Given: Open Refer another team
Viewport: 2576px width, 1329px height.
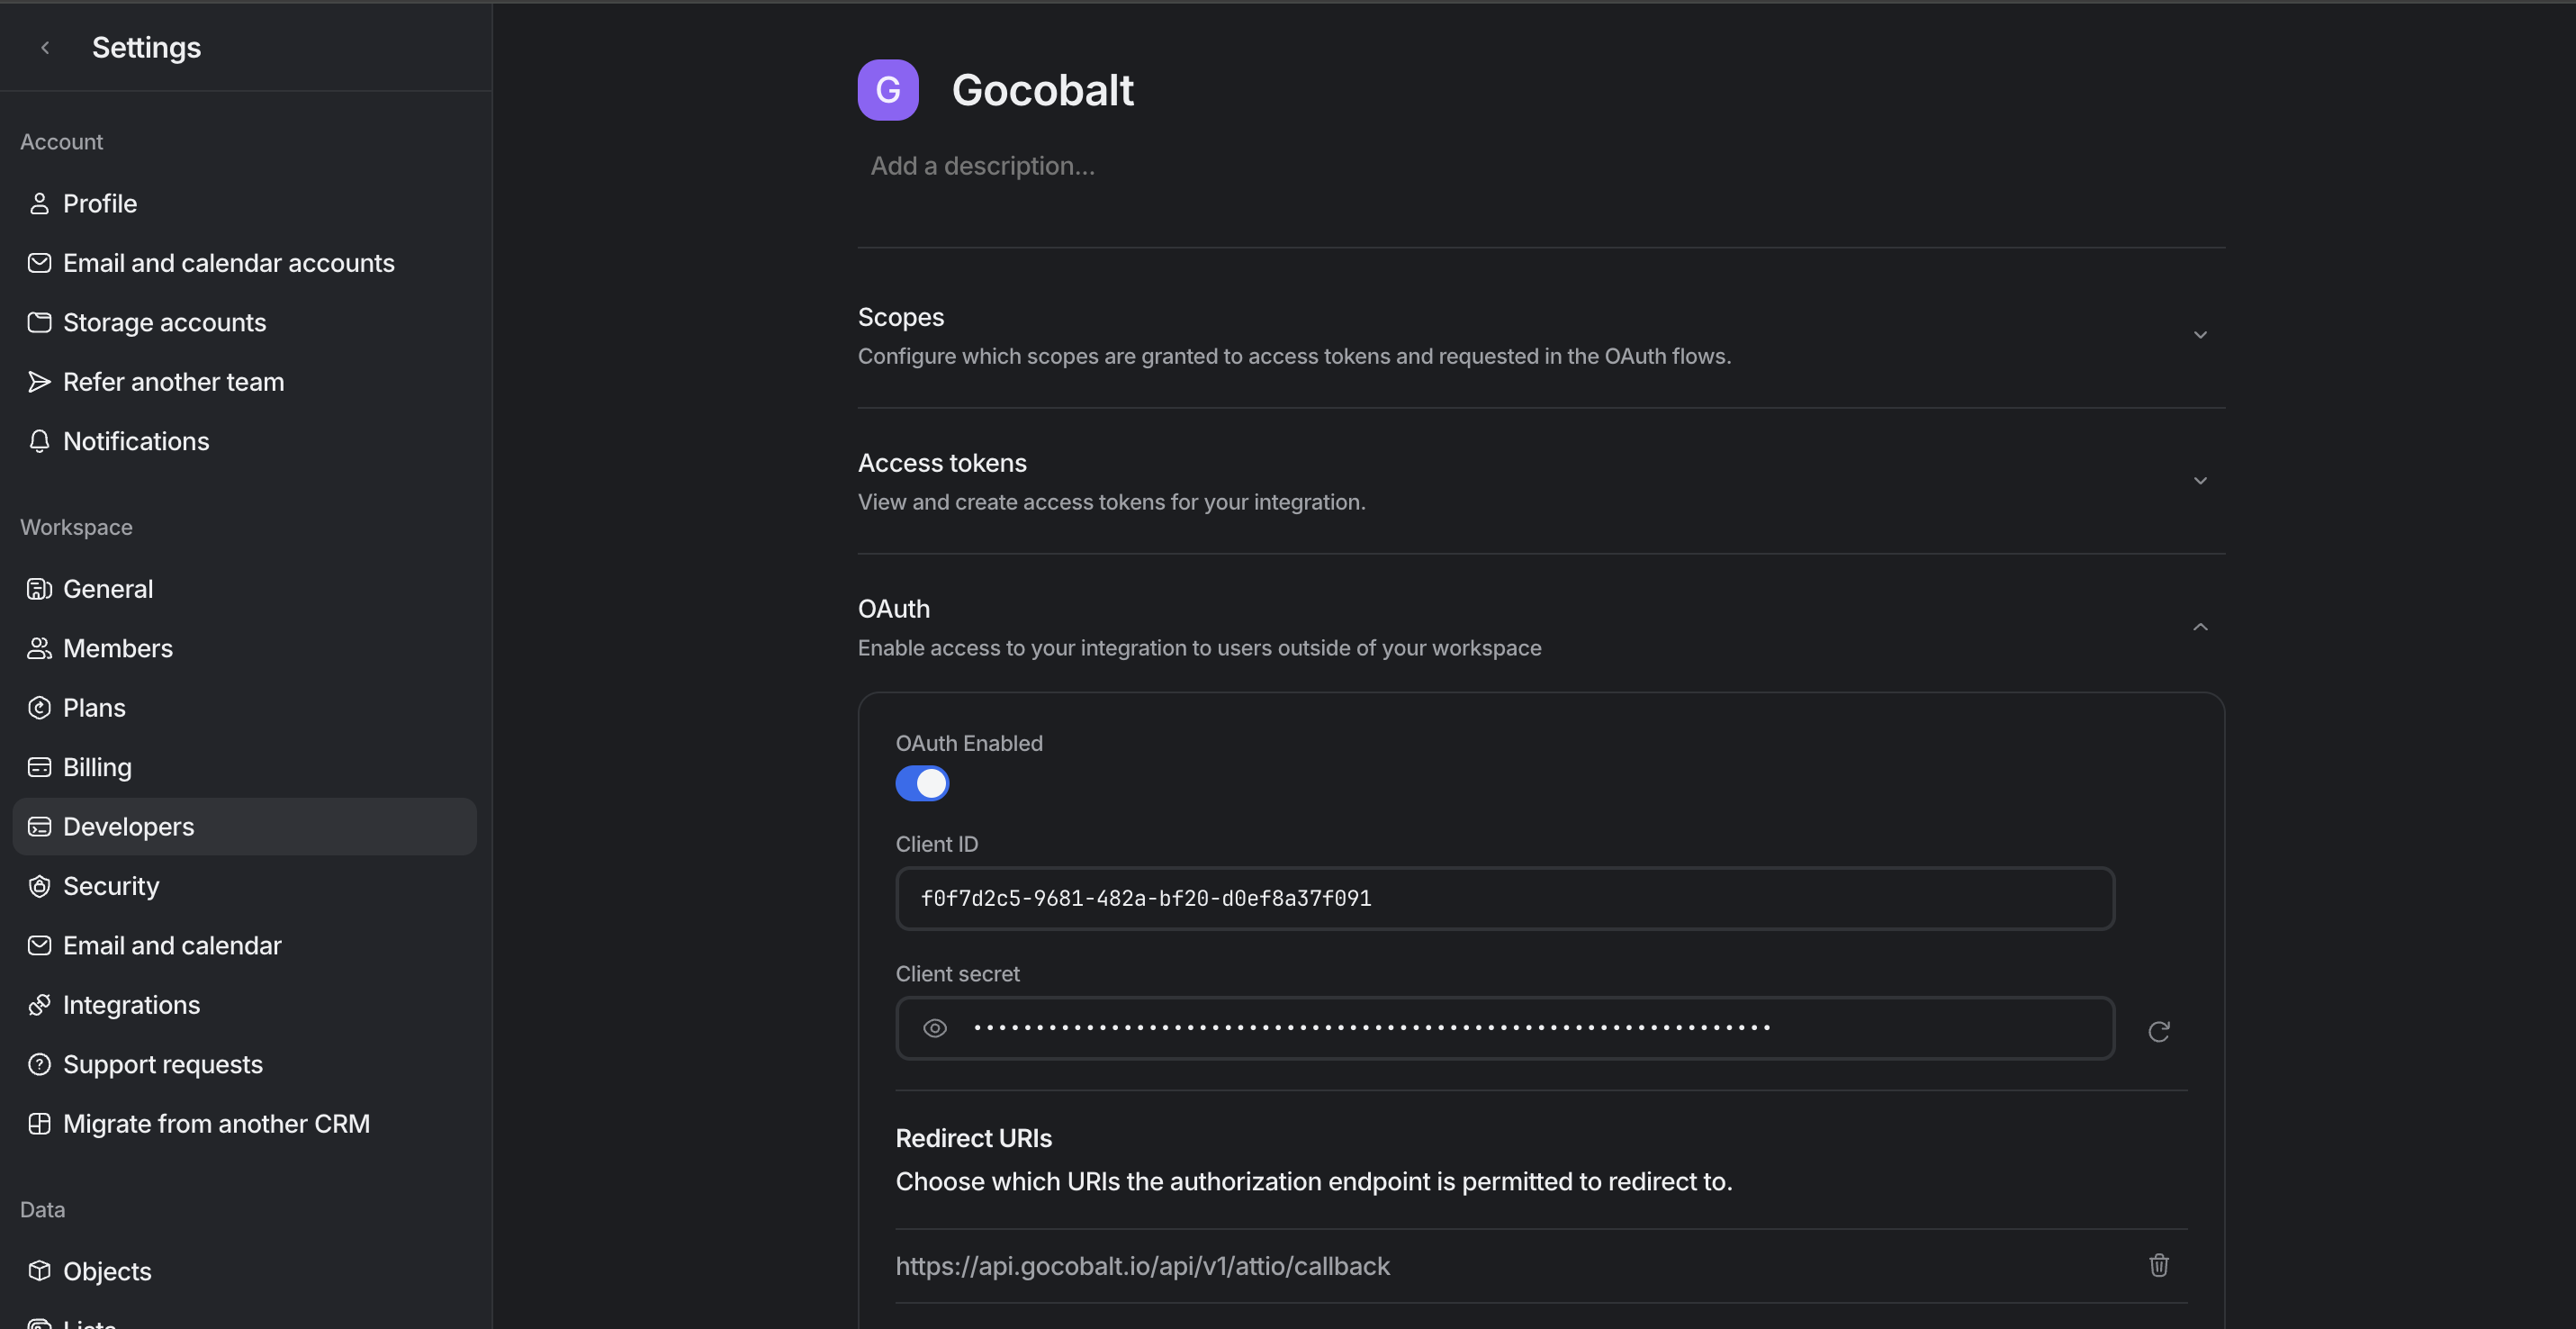Looking at the screenshot, I should pos(173,382).
